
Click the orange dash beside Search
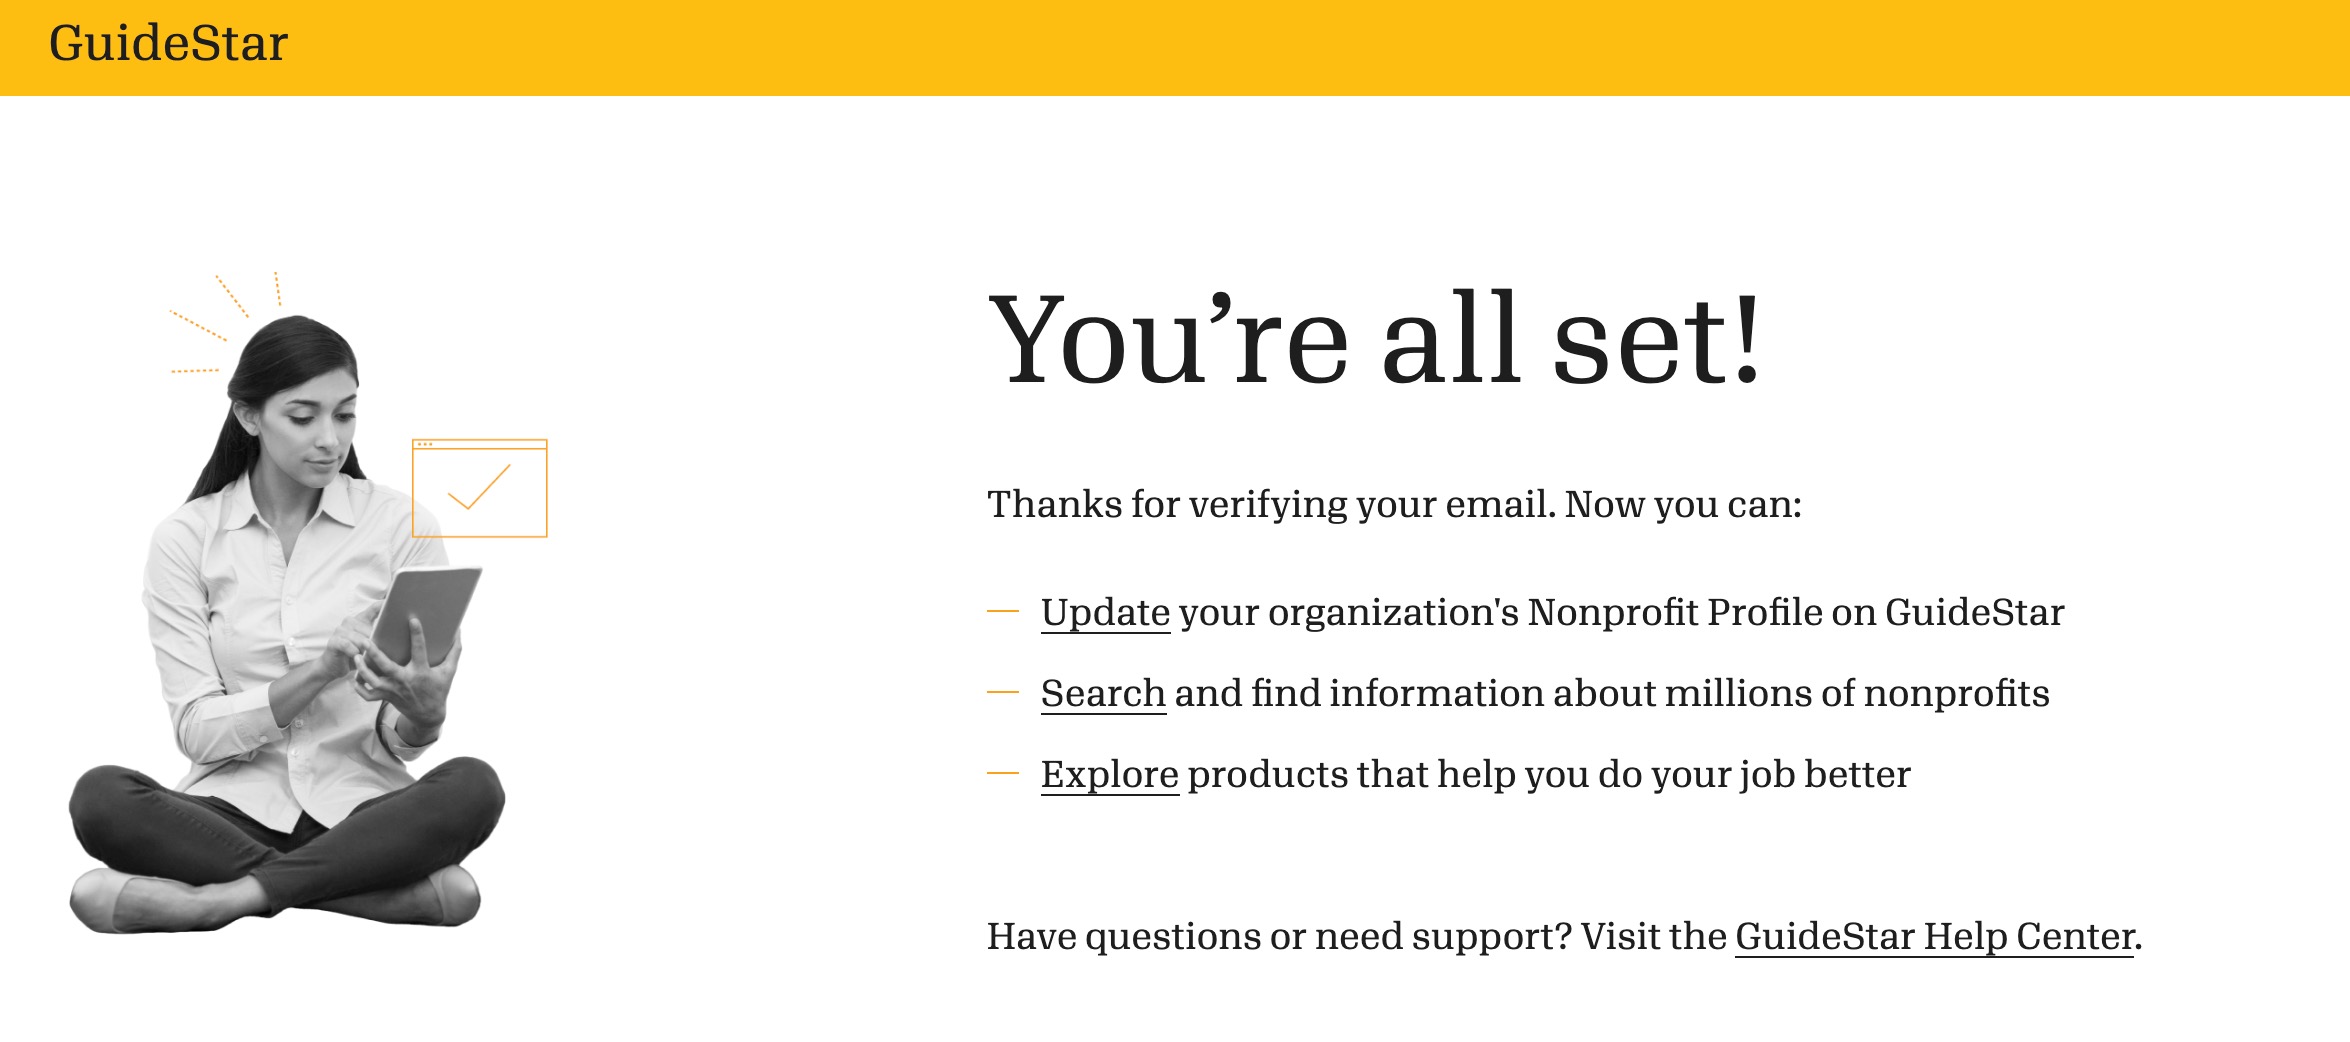(1002, 692)
